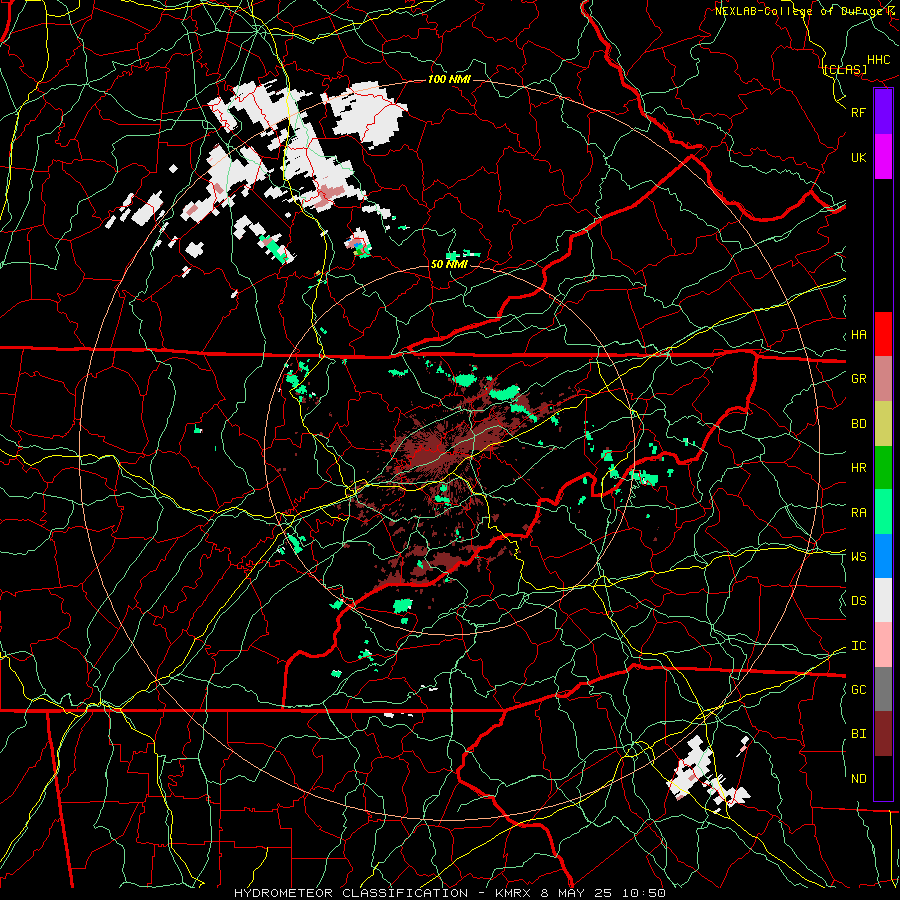Click the "NEXLAB-College of DuPage" header text

coord(800,11)
